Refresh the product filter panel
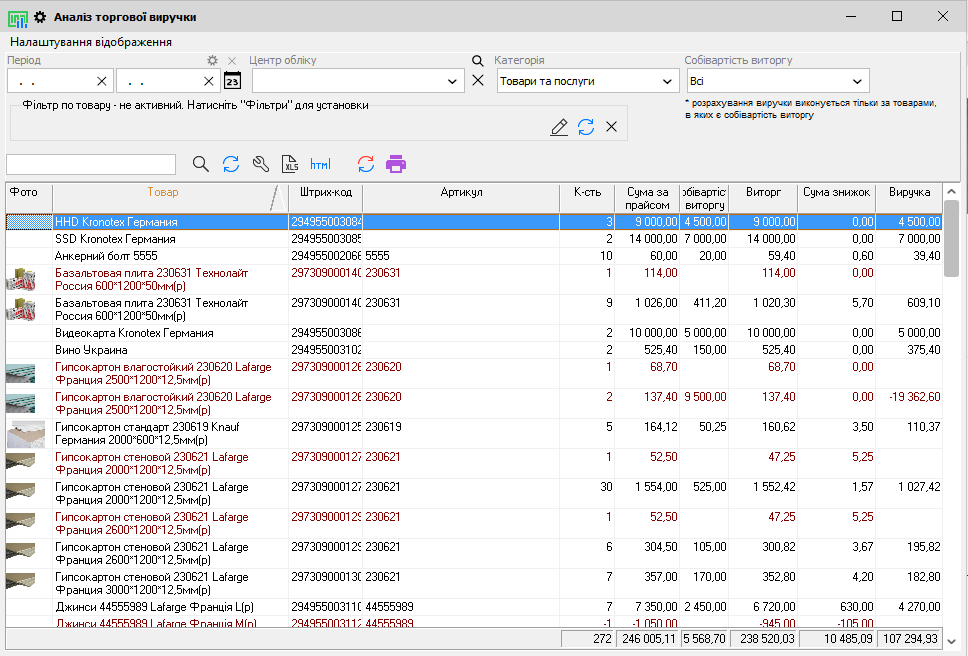The image size is (968, 656). tap(586, 127)
